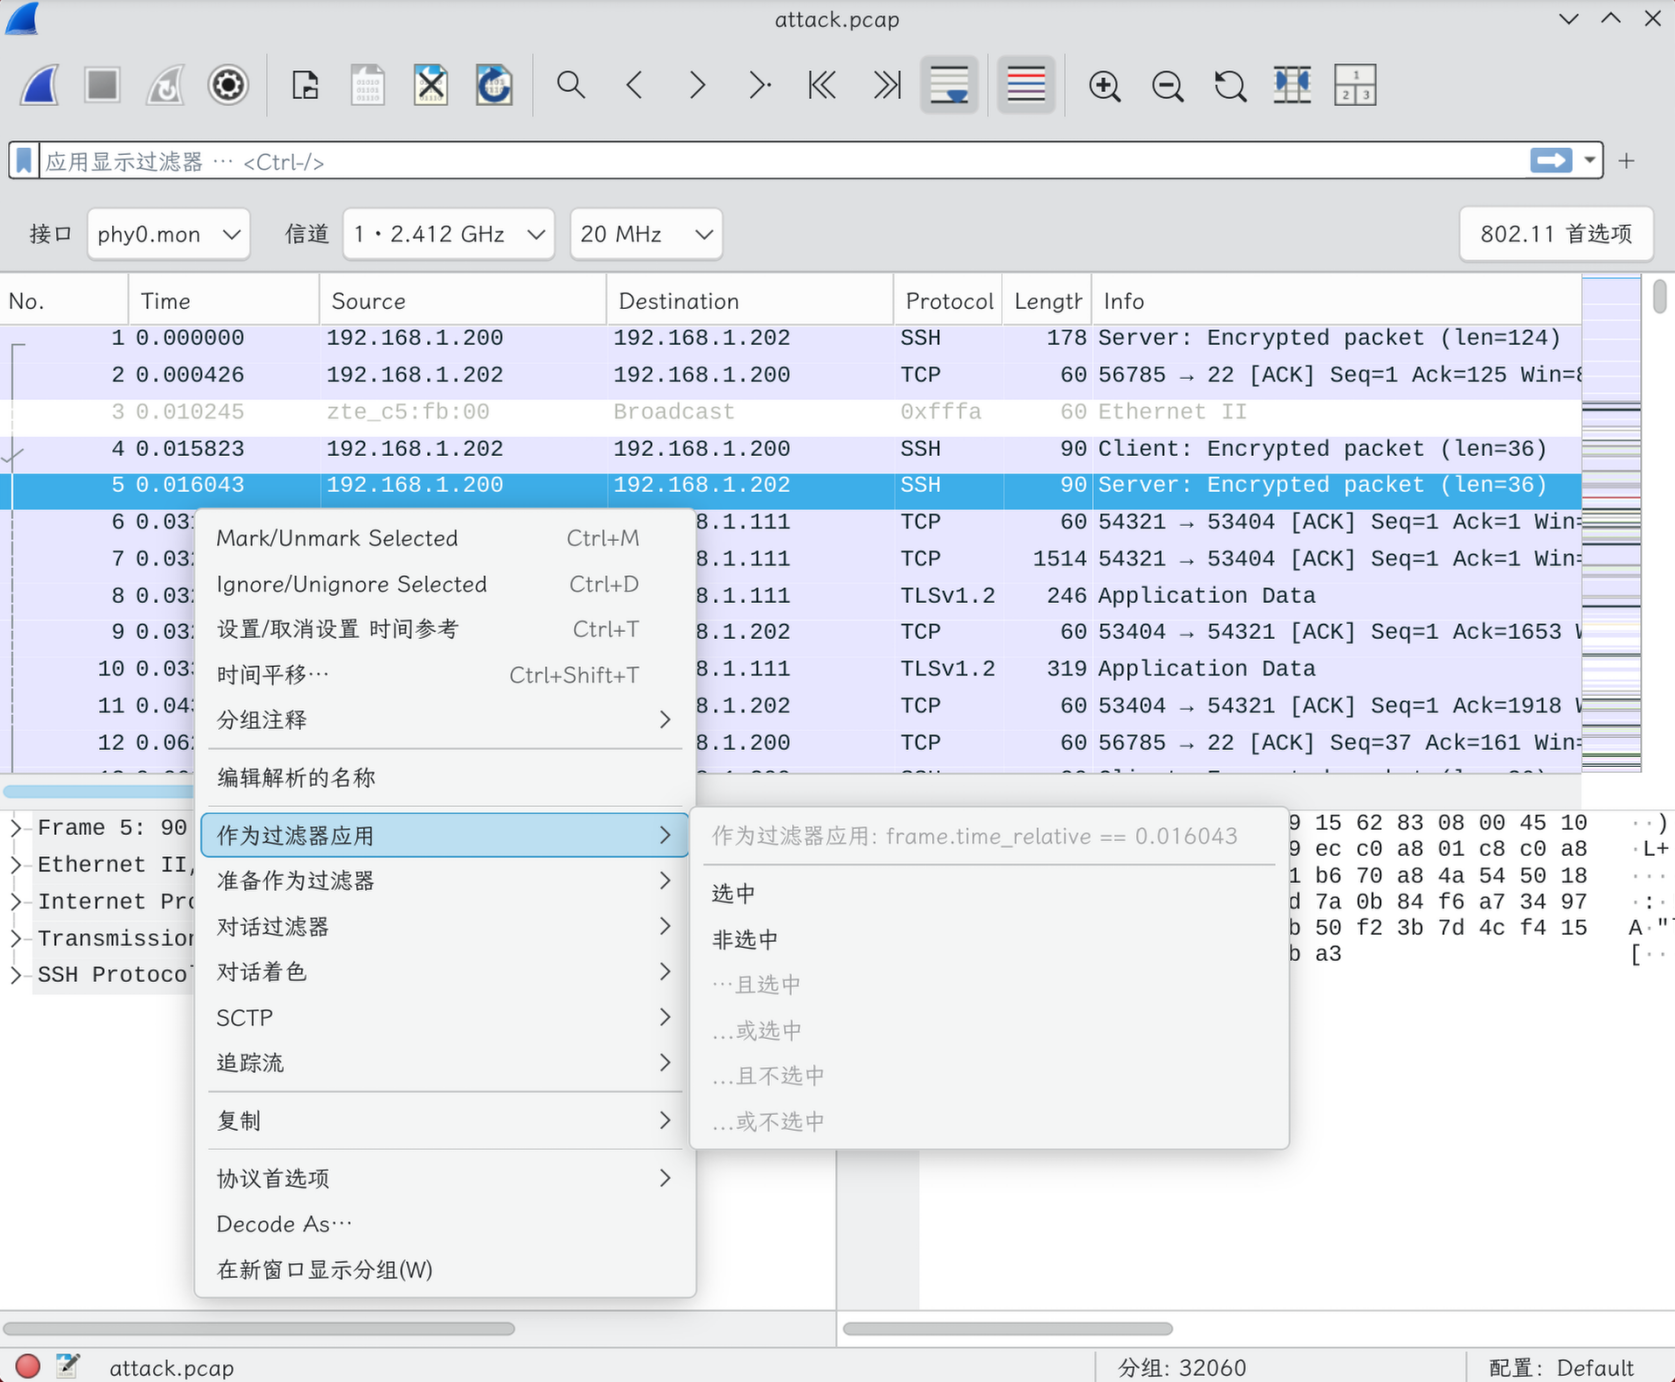
Task: Open 协议首选项 submenu
Action: [445, 1179]
